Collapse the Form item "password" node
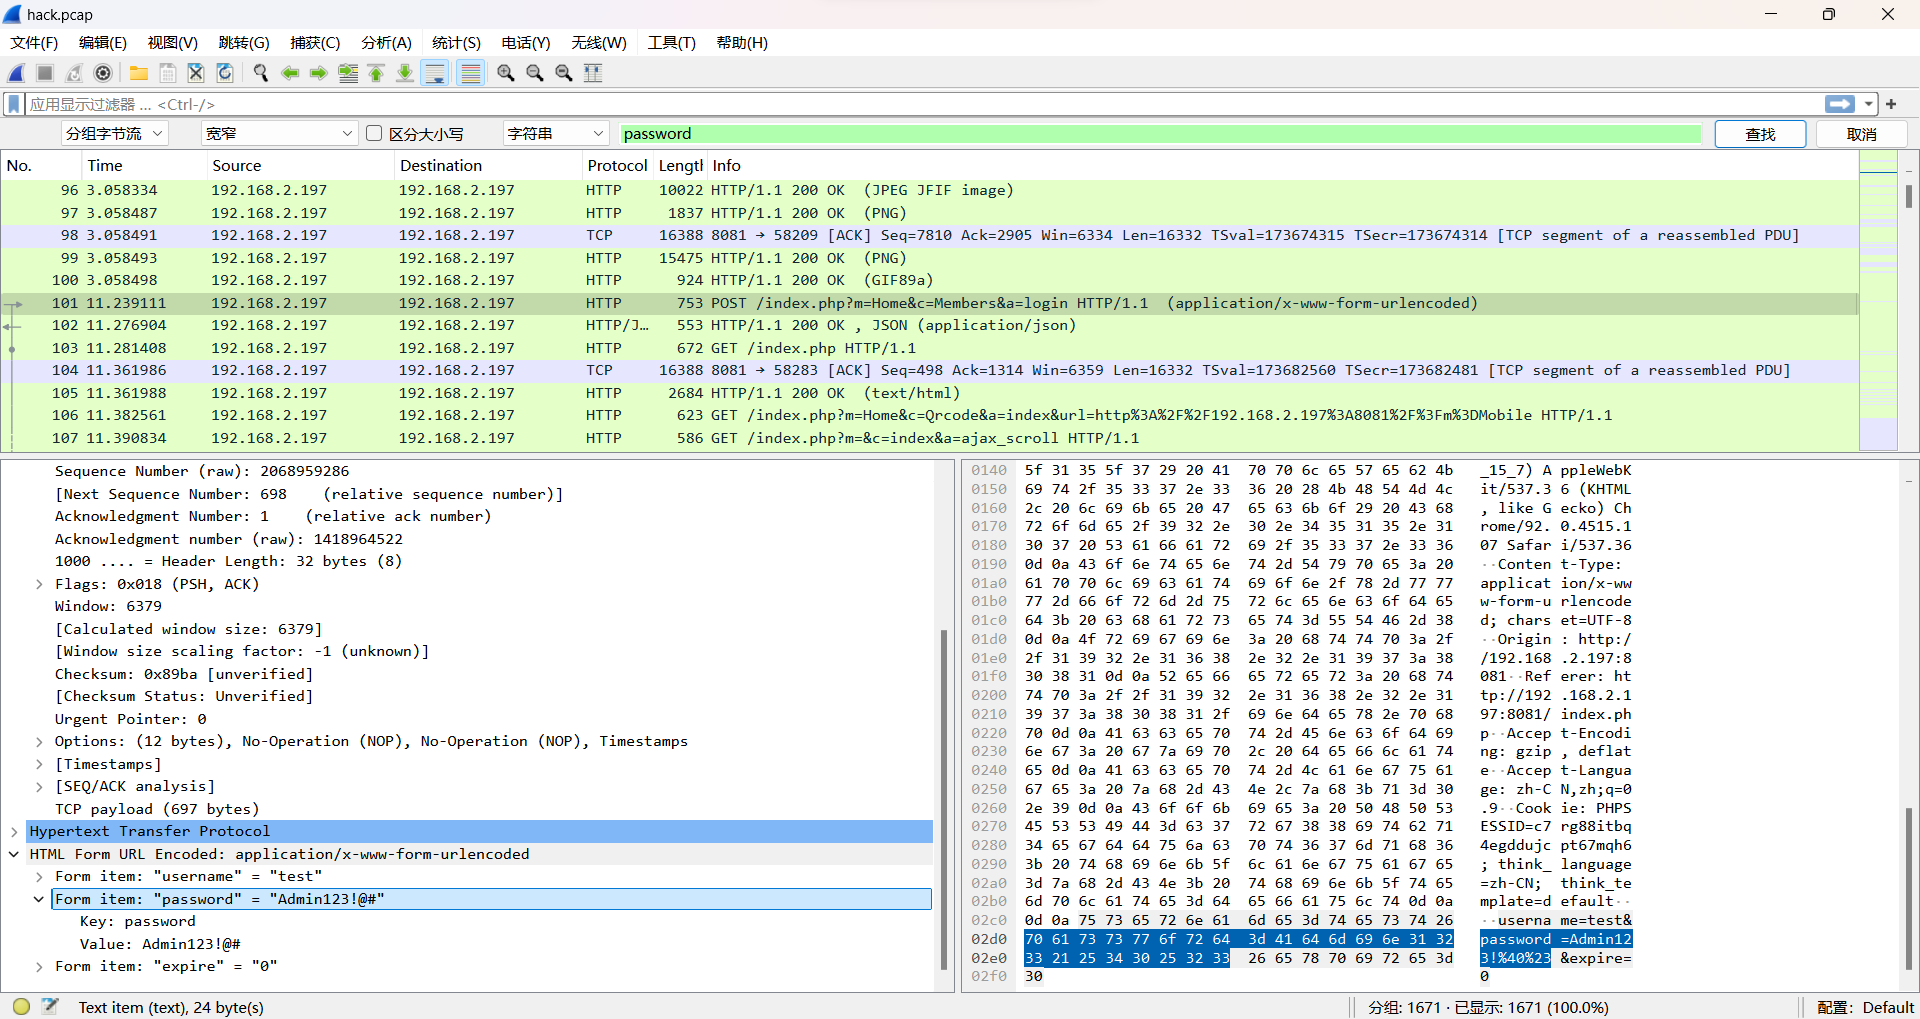The image size is (1920, 1019). (39, 899)
